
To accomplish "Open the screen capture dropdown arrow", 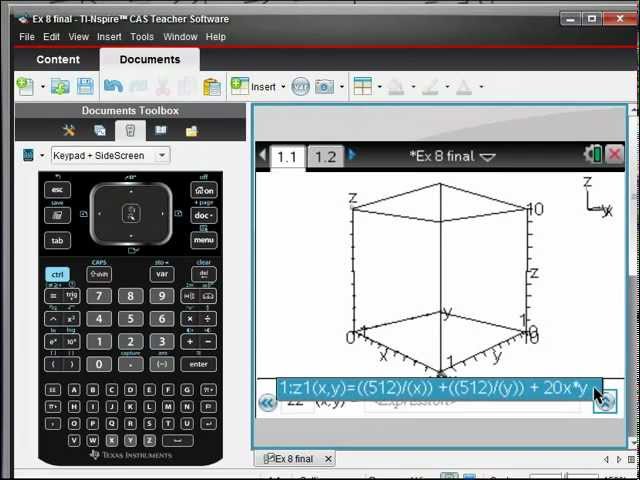I will tap(342, 87).
